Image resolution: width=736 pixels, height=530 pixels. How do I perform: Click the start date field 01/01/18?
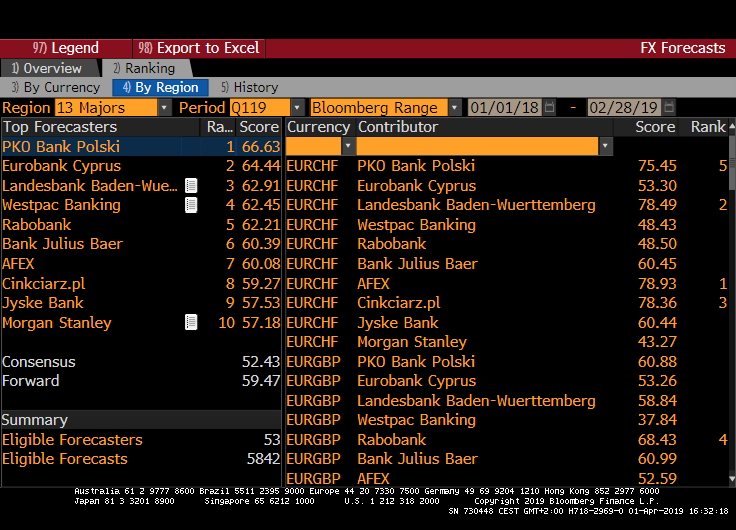pos(504,108)
